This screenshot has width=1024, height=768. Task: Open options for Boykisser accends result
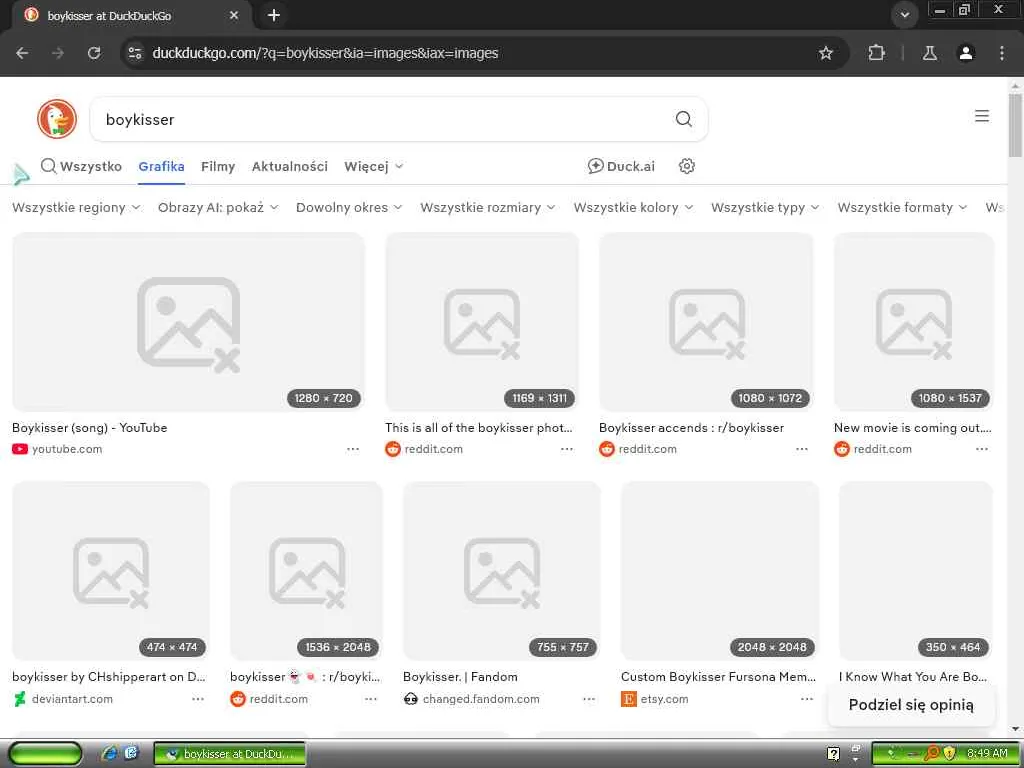802,449
